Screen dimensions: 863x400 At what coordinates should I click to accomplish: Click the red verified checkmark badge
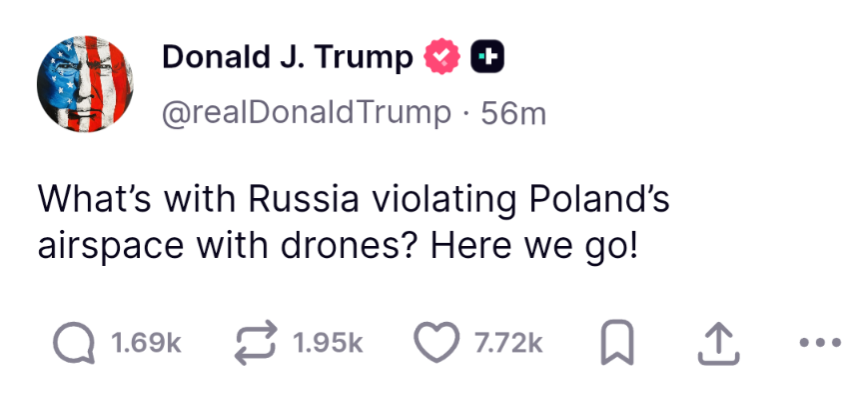pos(441,59)
